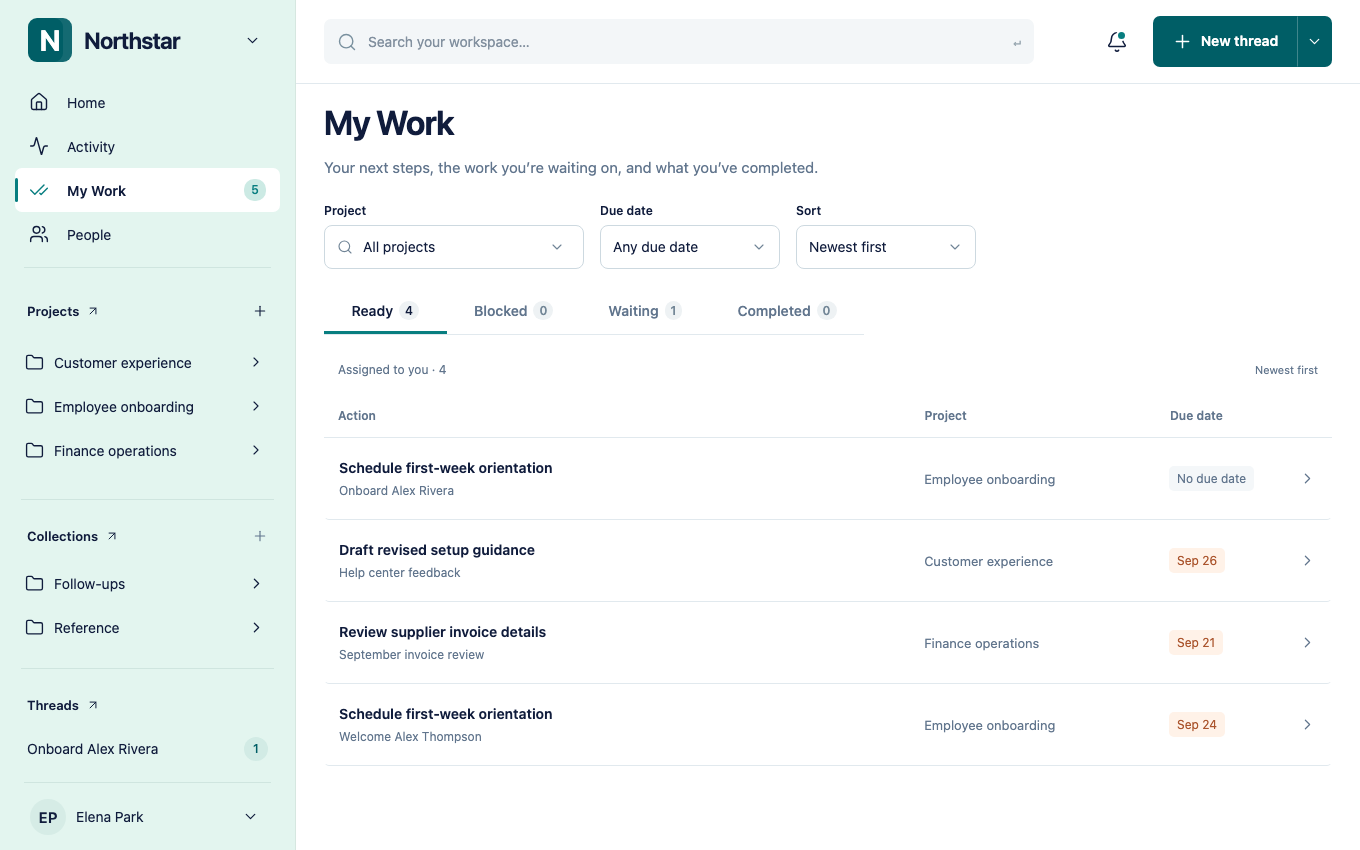
Task: Open the New thread options dropdown arrow
Action: [1315, 42]
